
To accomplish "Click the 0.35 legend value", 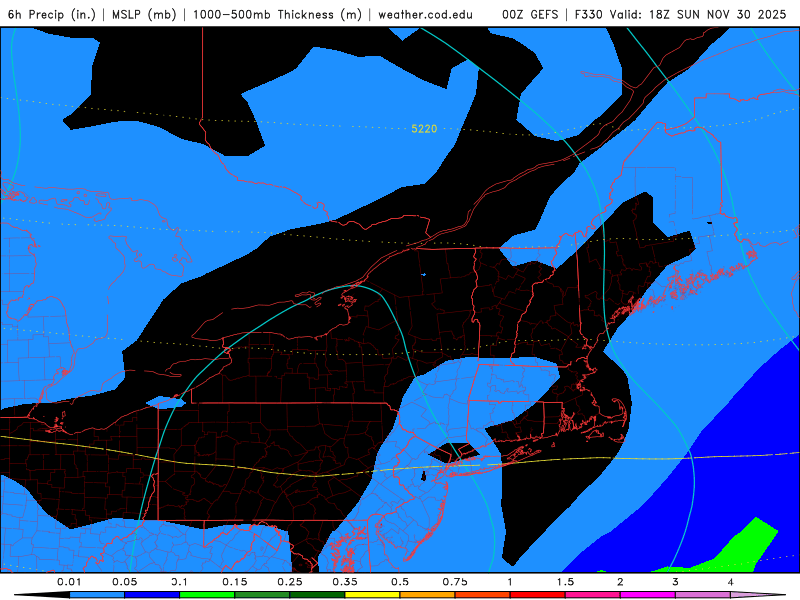I will (345, 582).
